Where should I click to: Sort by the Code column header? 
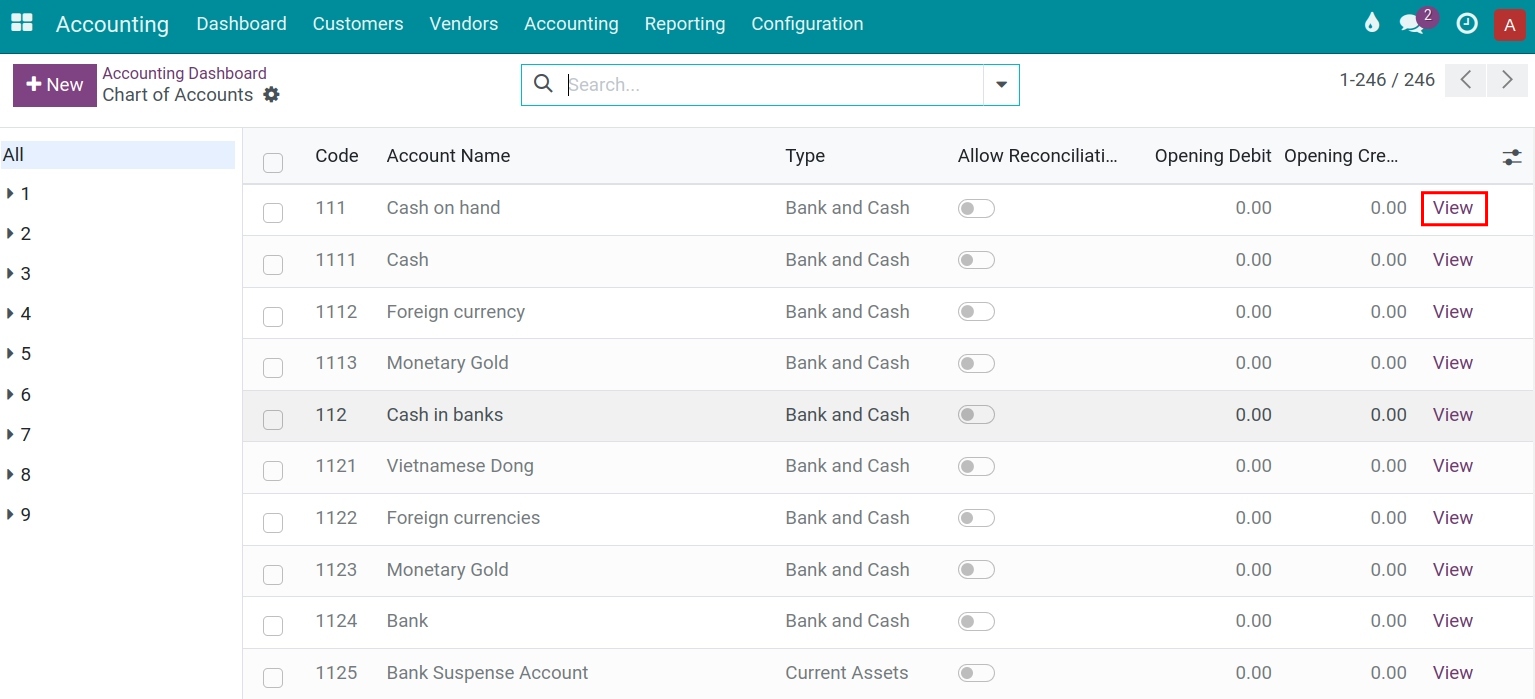tap(337, 156)
